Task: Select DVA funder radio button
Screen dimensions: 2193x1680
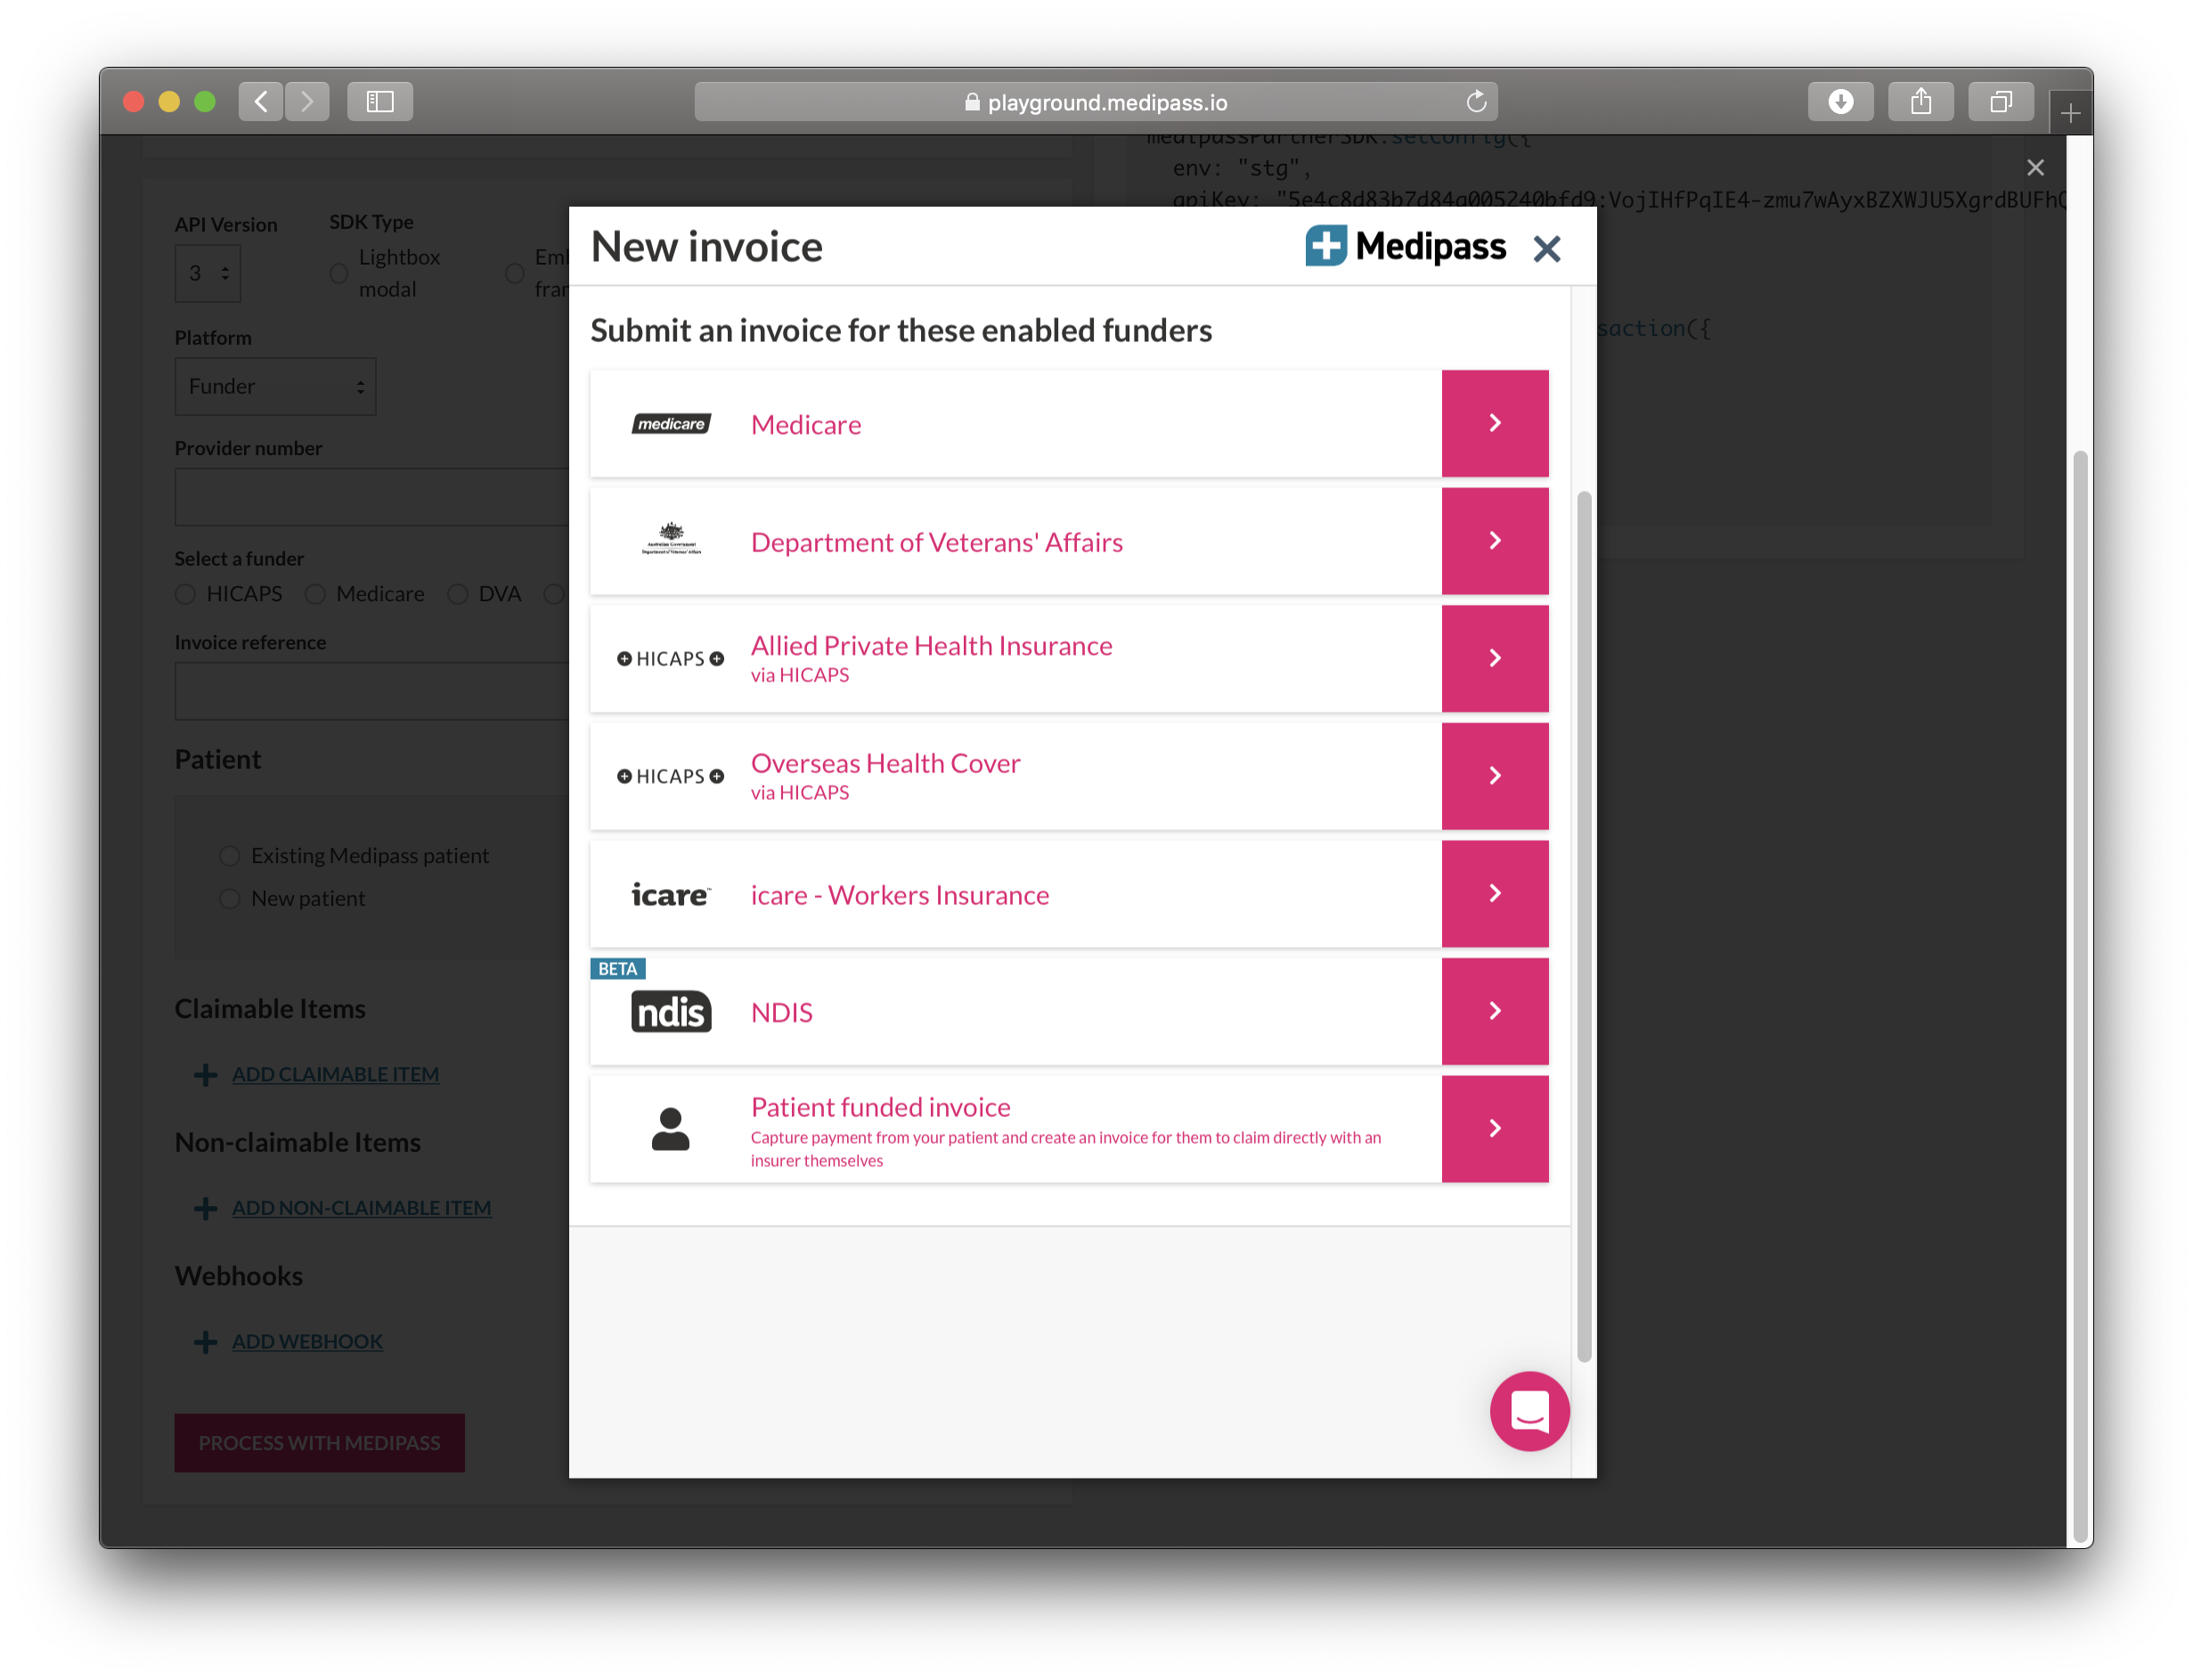Action: pyautogui.click(x=457, y=594)
